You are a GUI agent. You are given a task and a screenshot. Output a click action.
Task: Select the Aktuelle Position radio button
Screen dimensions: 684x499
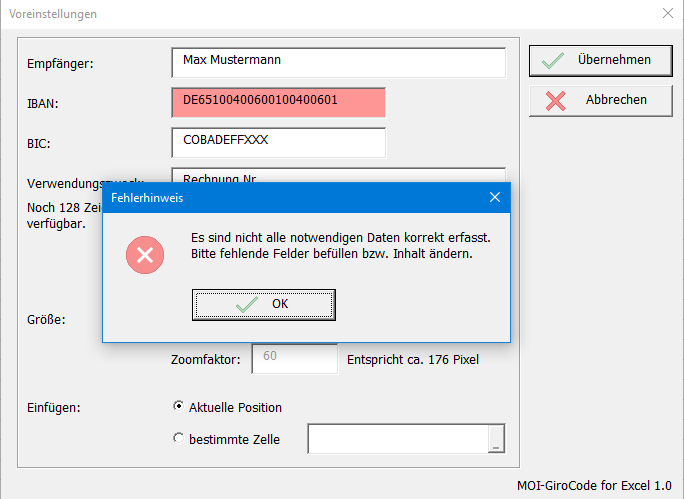tap(178, 406)
